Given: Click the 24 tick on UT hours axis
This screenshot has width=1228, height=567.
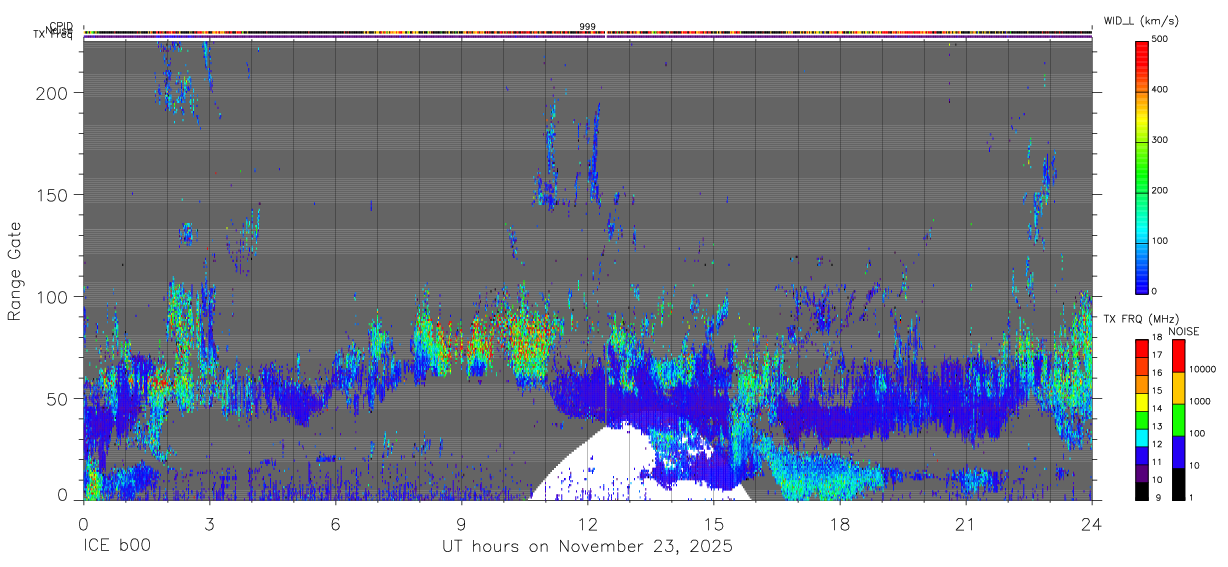Looking at the screenshot, I should (1092, 524).
